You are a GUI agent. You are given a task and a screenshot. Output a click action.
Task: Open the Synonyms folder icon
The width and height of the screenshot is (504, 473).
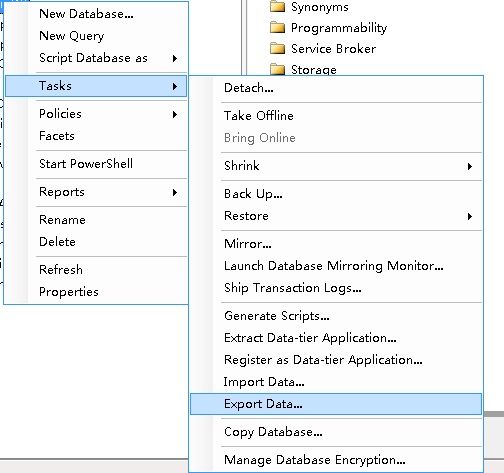277,7
